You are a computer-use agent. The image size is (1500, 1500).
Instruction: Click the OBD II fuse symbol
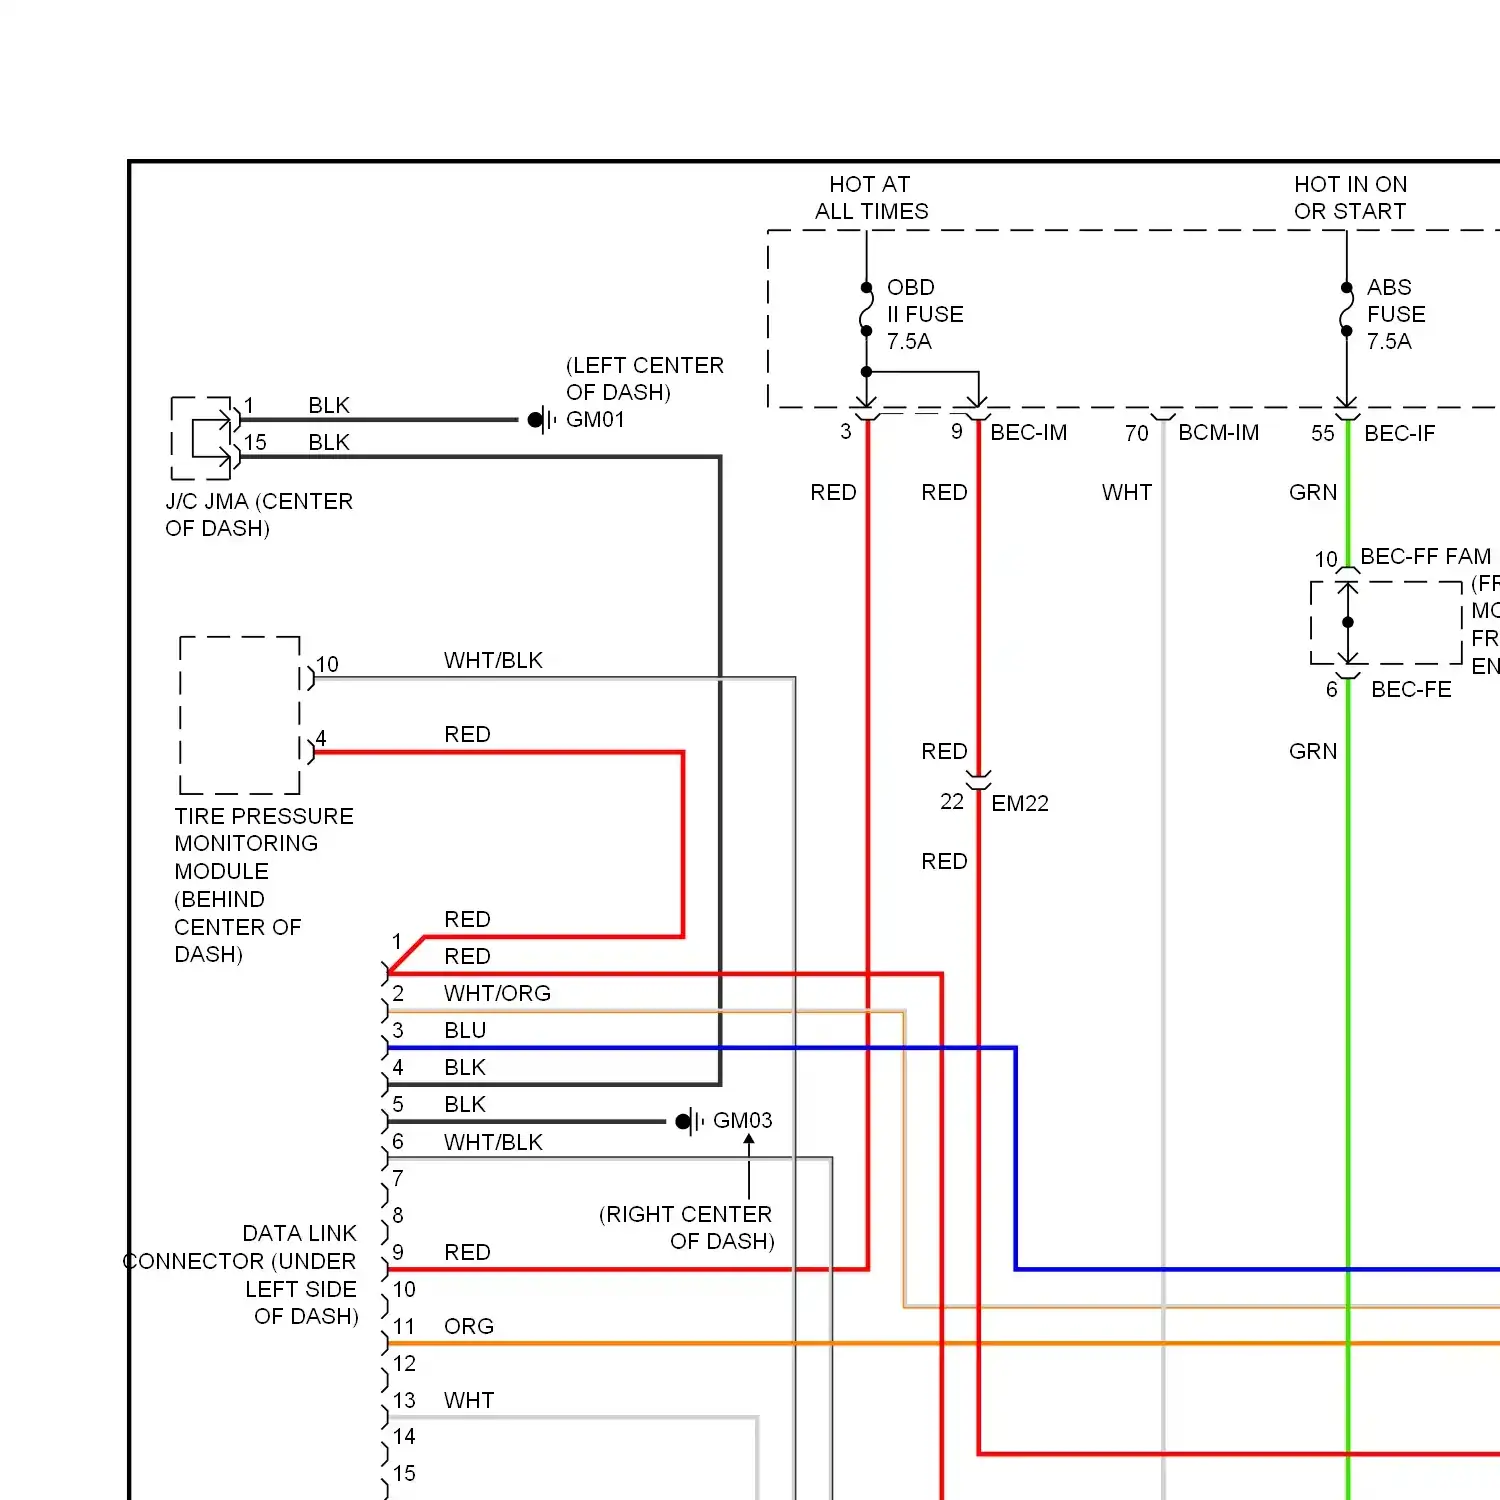pyautogui.click(x=866, y=309)
